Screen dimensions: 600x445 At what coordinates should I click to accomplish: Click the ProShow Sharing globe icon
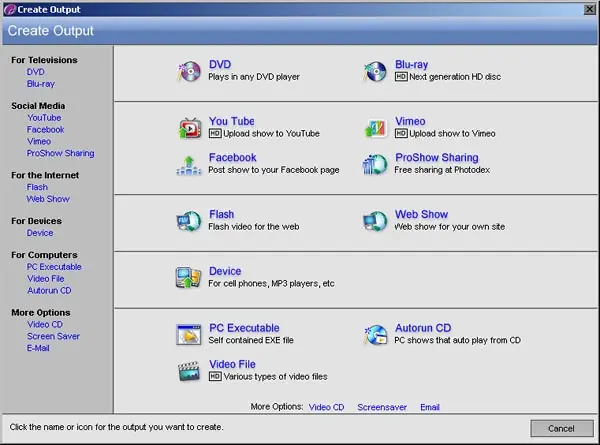(x=375, y=165)
